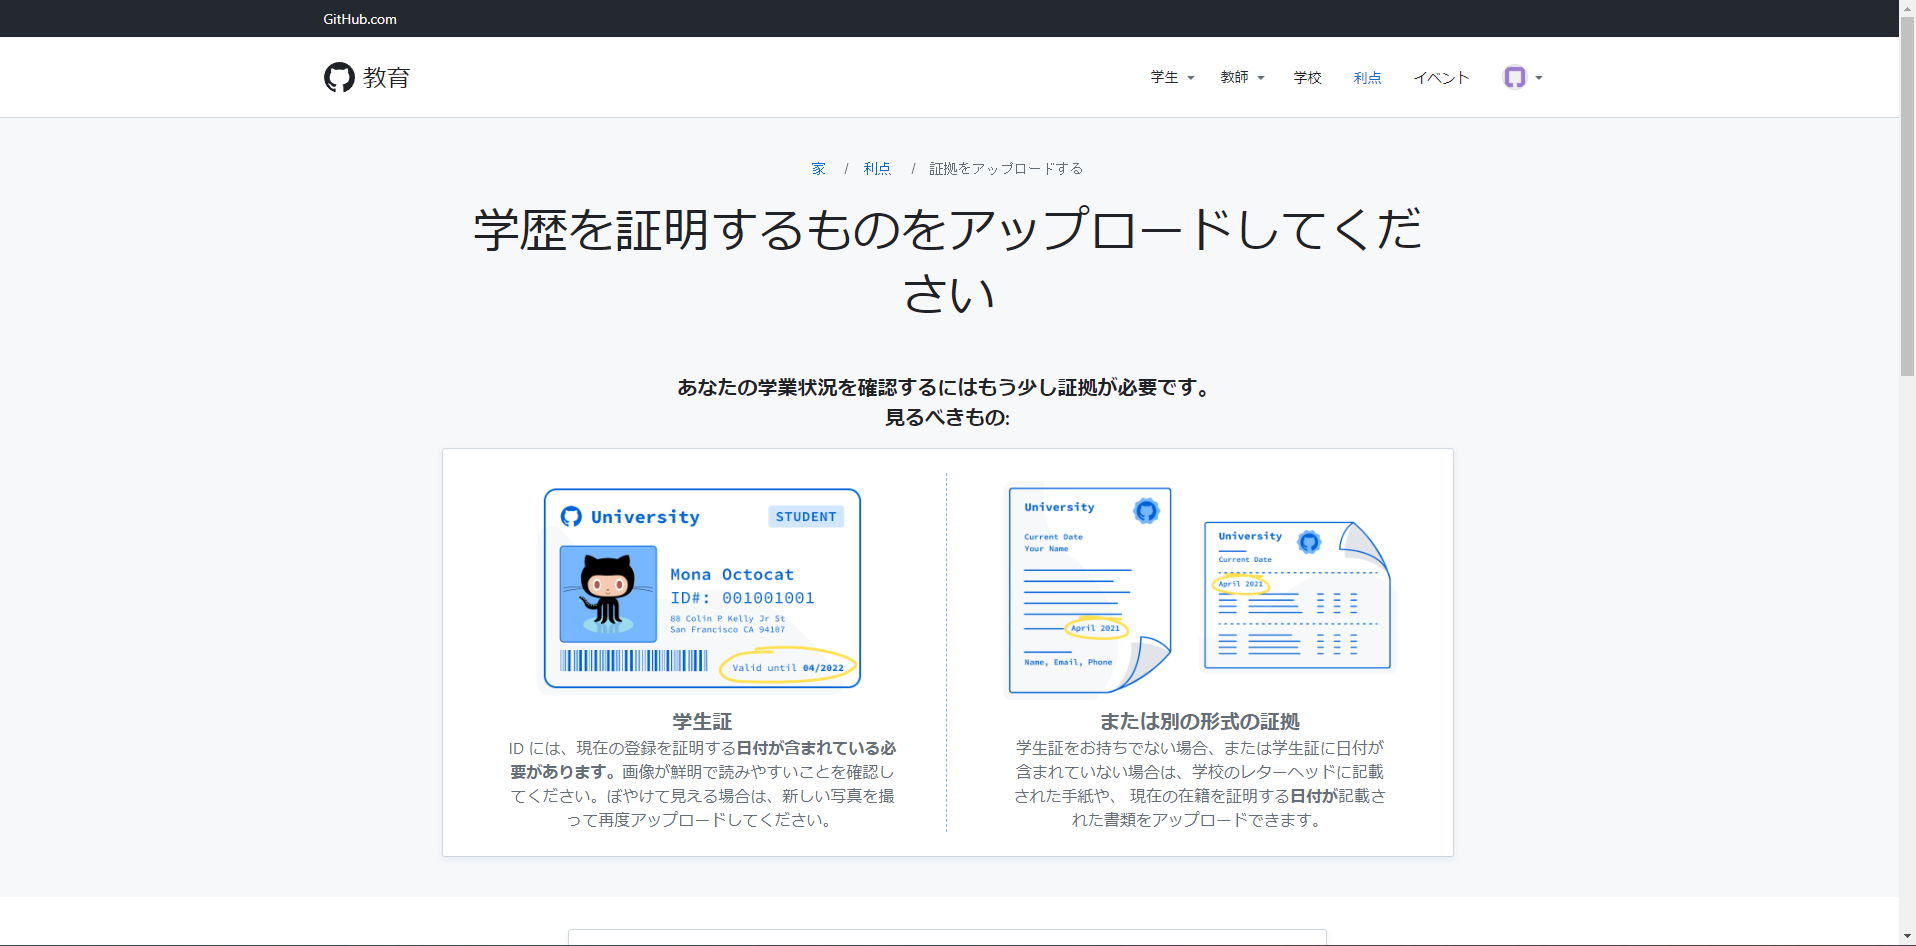The width and height of the screenshot is (1916, 946).
Task: Click the 教育 title text in header
Action: (386, 77)
